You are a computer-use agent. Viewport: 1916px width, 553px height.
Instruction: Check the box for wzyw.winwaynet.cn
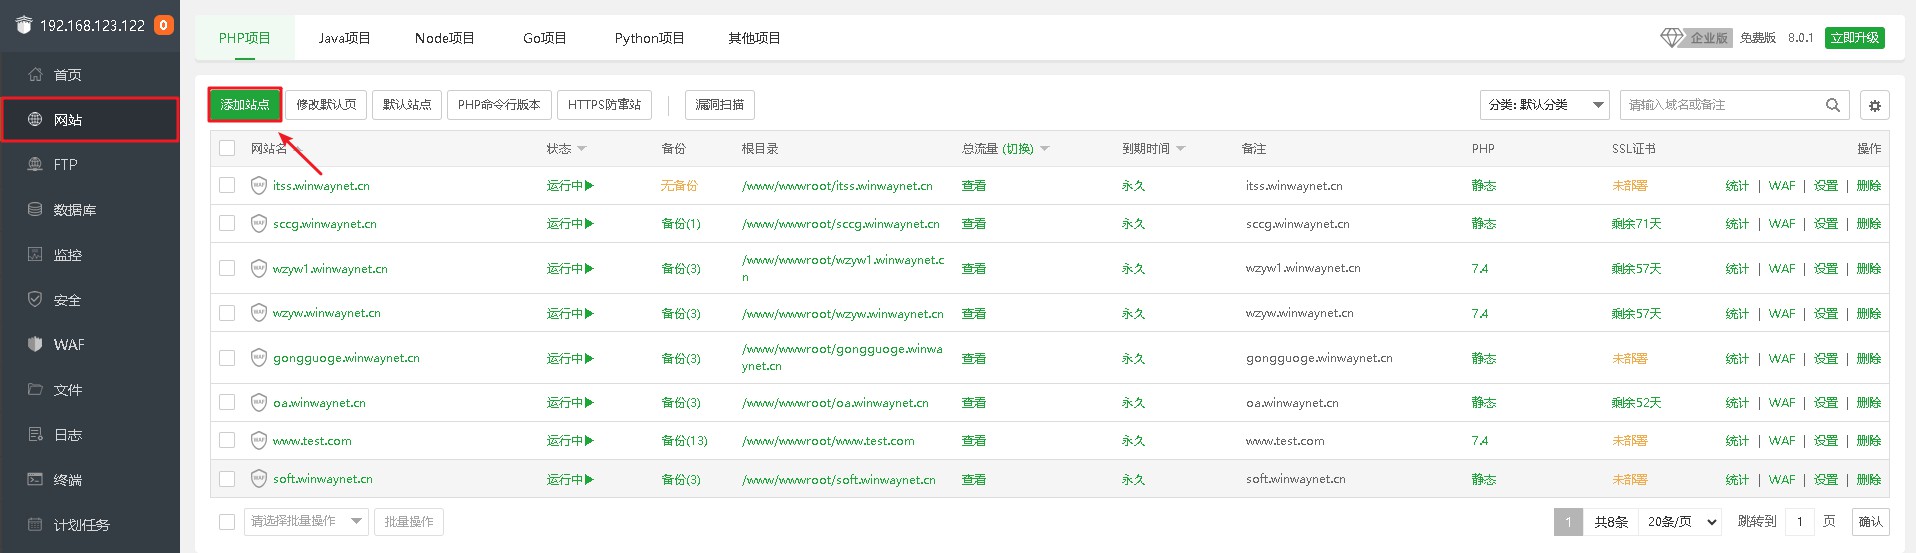tap(227, 312)
